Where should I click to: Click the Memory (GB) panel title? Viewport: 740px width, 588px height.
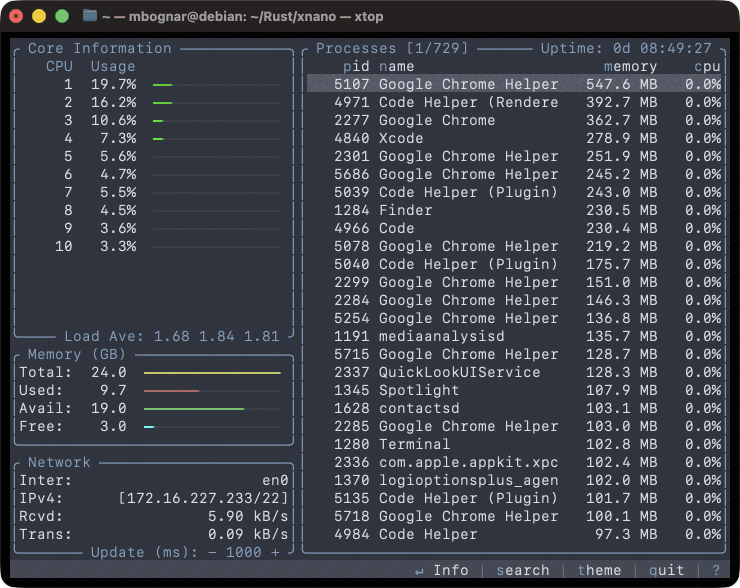pos(77,354)
